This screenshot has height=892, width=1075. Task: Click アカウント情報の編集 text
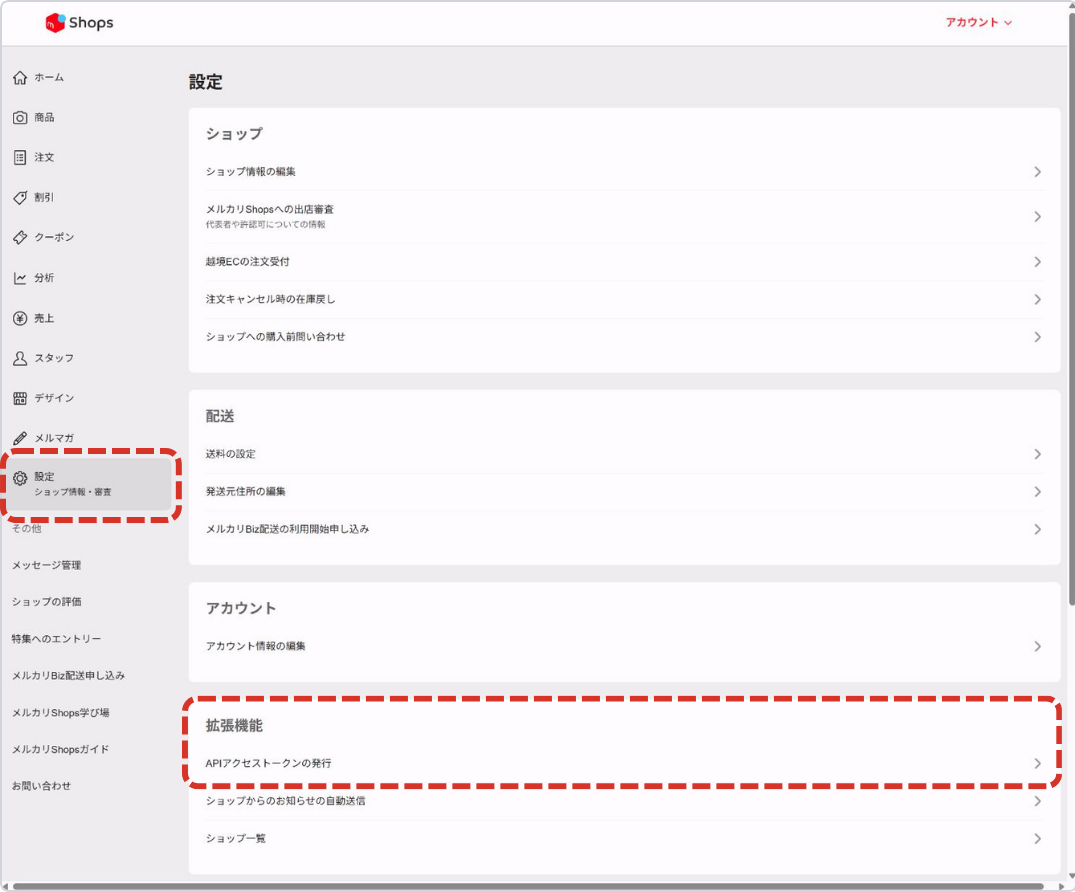pyautogui.click(x=256, y=647)
